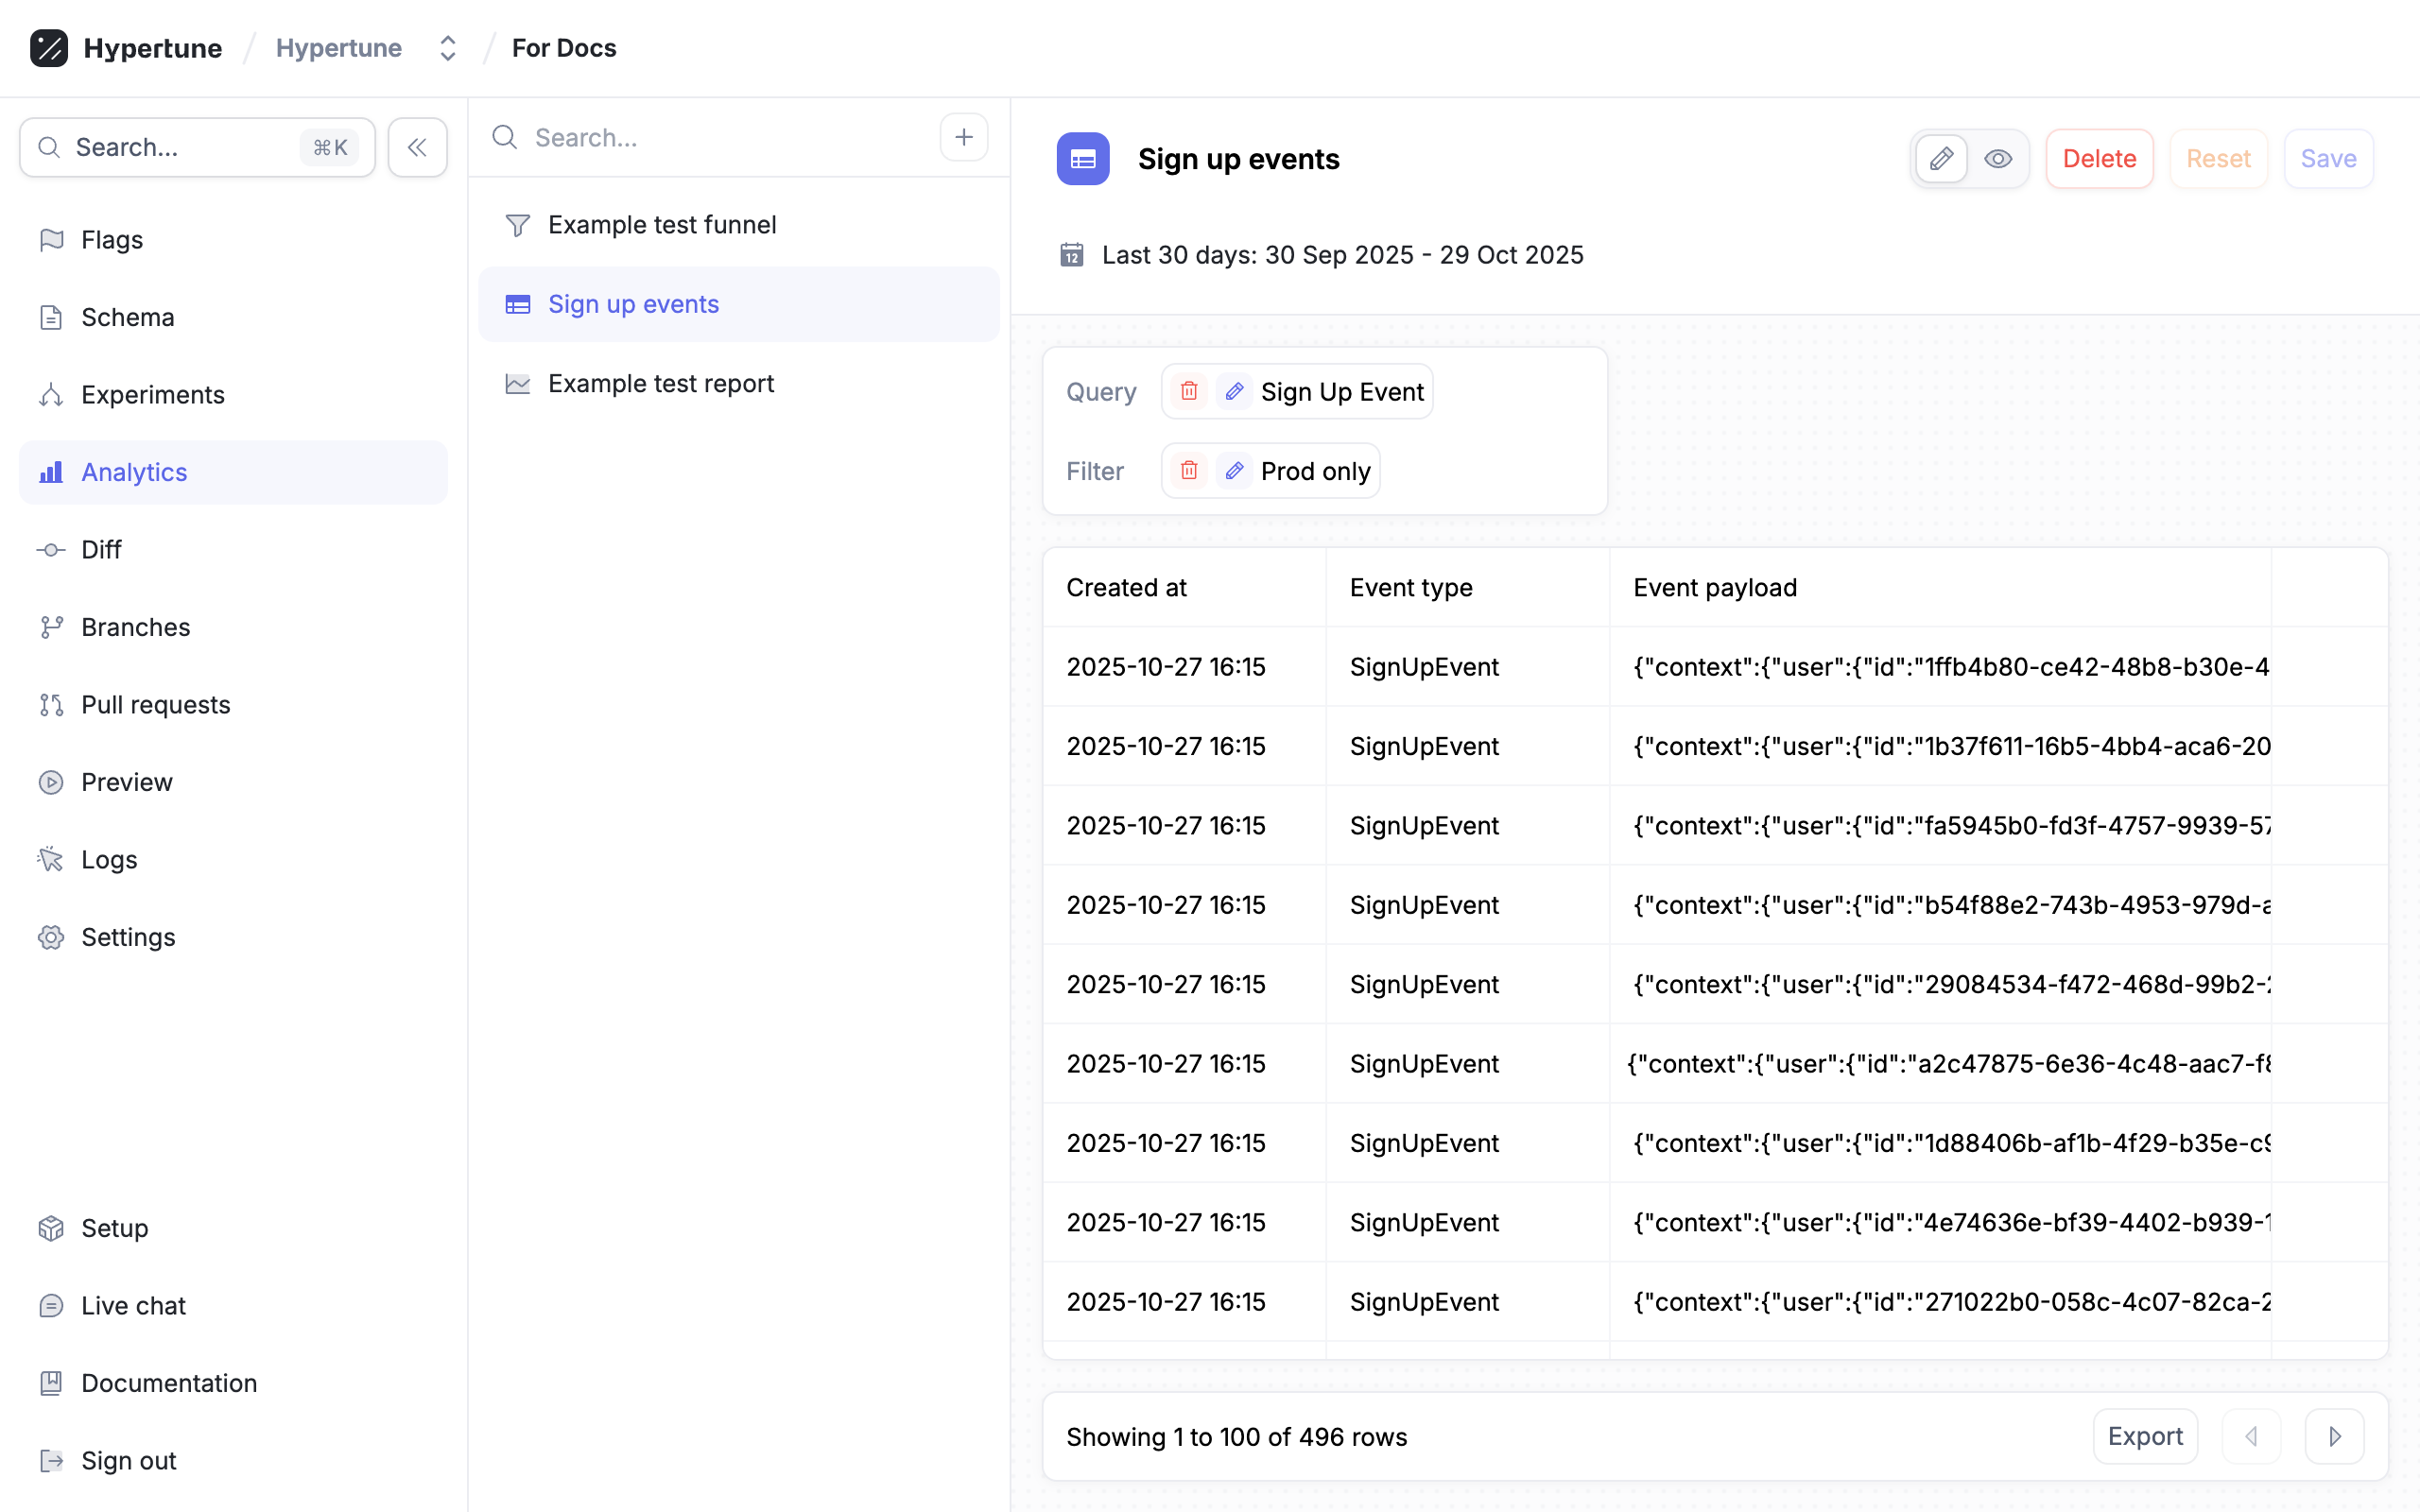Screen dimensions: 2420x1512
Task: Open the Last 30 days date range
Action: pyautogui.click(x=1341, y=255)
